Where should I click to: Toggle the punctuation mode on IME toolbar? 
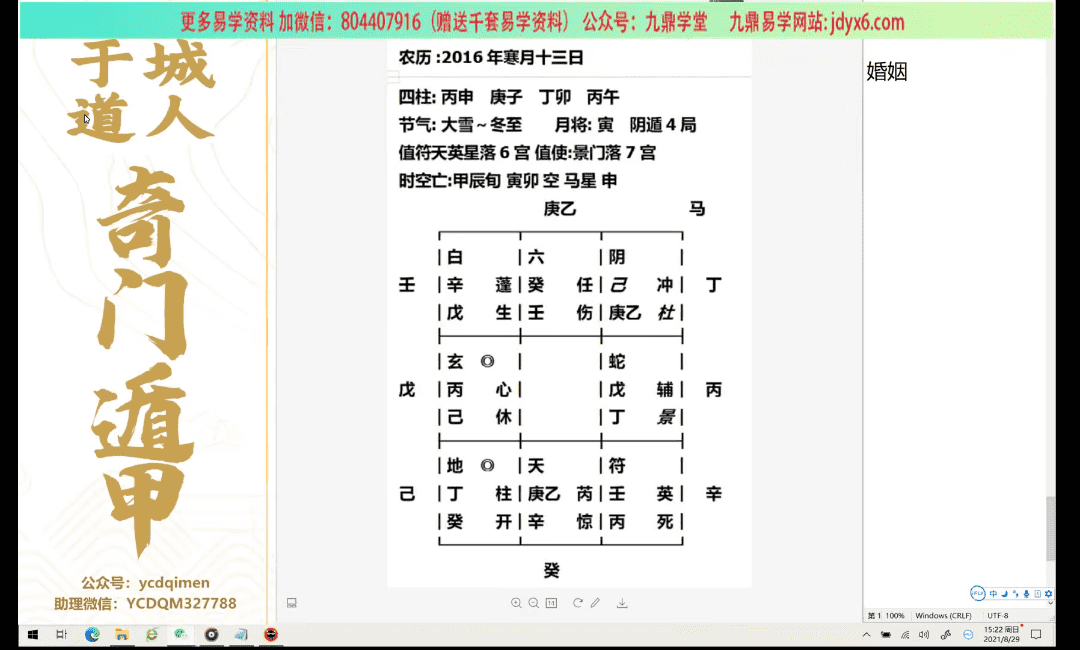click(1016, 594)
